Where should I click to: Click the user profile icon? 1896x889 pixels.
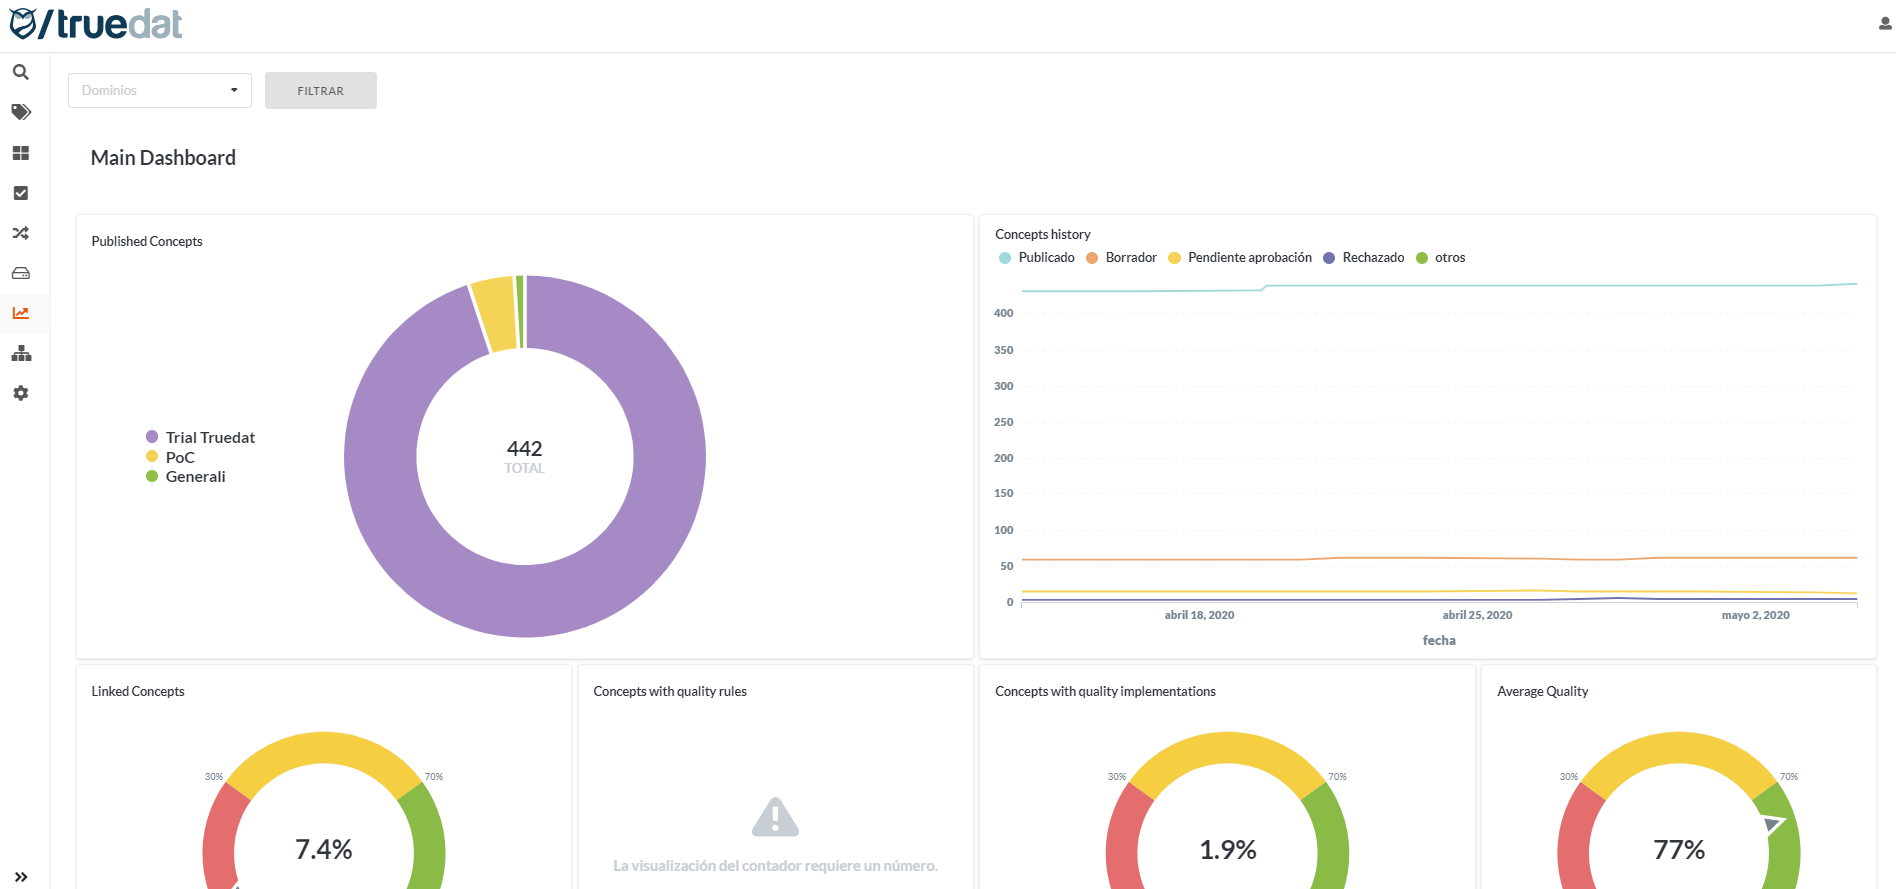[x=1885, y=24]
